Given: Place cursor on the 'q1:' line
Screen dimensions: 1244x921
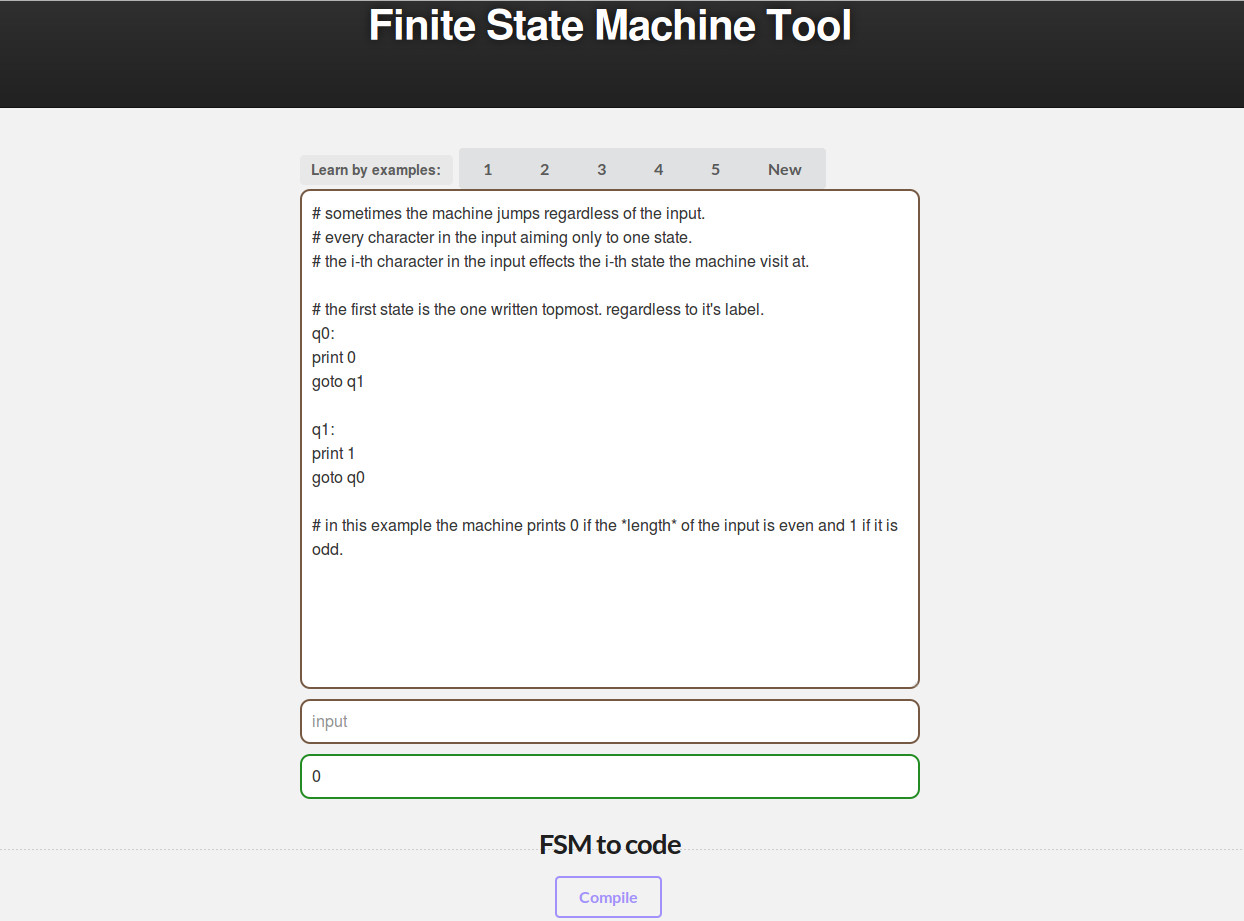Looking at the screenshot, I should click(x=324, y=429).
